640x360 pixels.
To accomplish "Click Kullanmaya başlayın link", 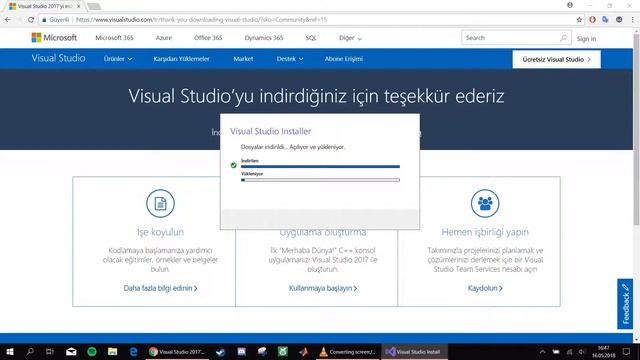I will pos(323,288).
